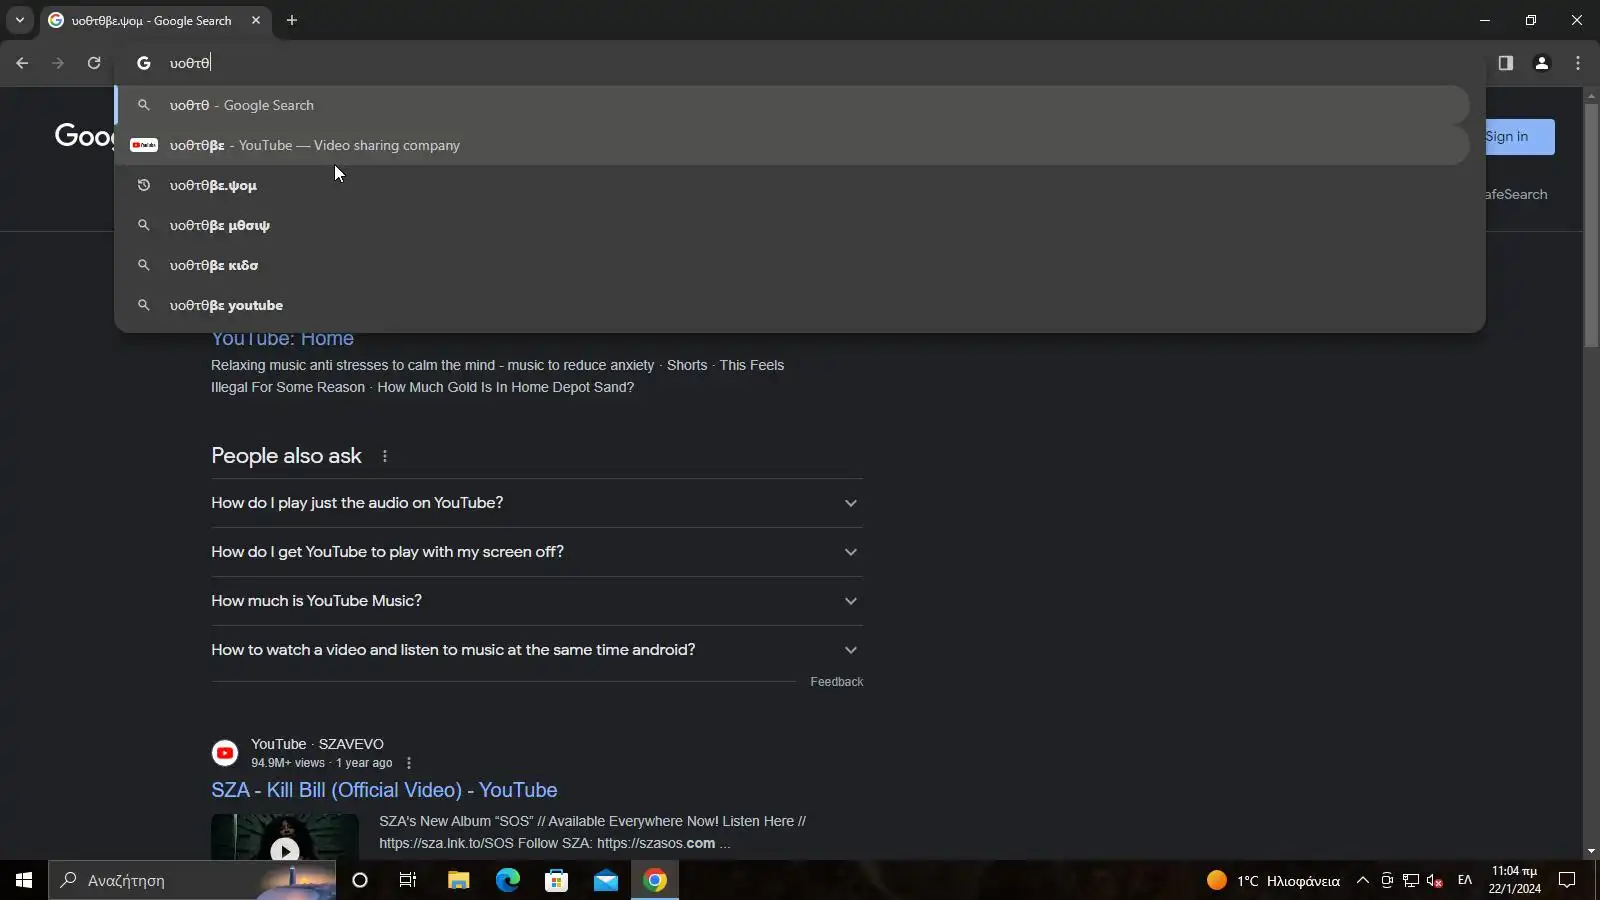Image resolution: width=1600 pixels, height=900 pixels.
Task: Toggle the browser side panel
Action: click(1506, 63)
